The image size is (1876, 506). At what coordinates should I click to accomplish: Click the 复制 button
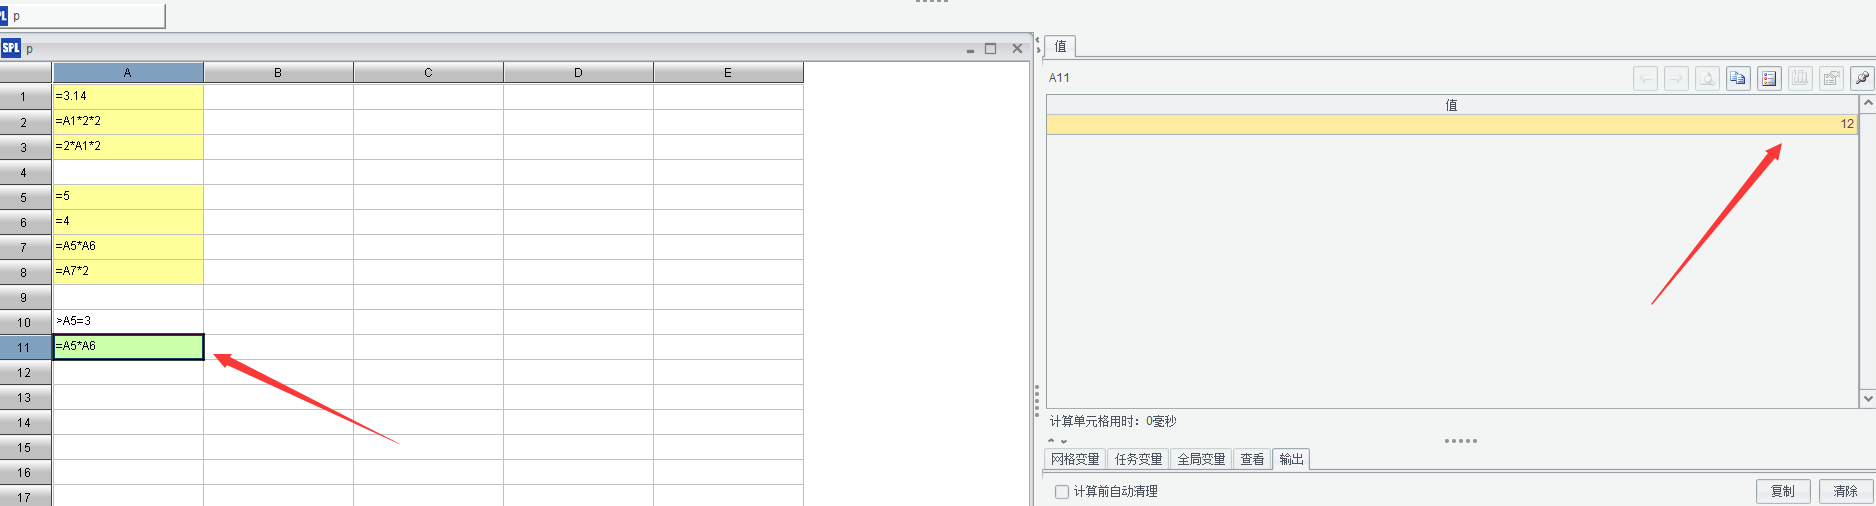(x=1783, y=491)
